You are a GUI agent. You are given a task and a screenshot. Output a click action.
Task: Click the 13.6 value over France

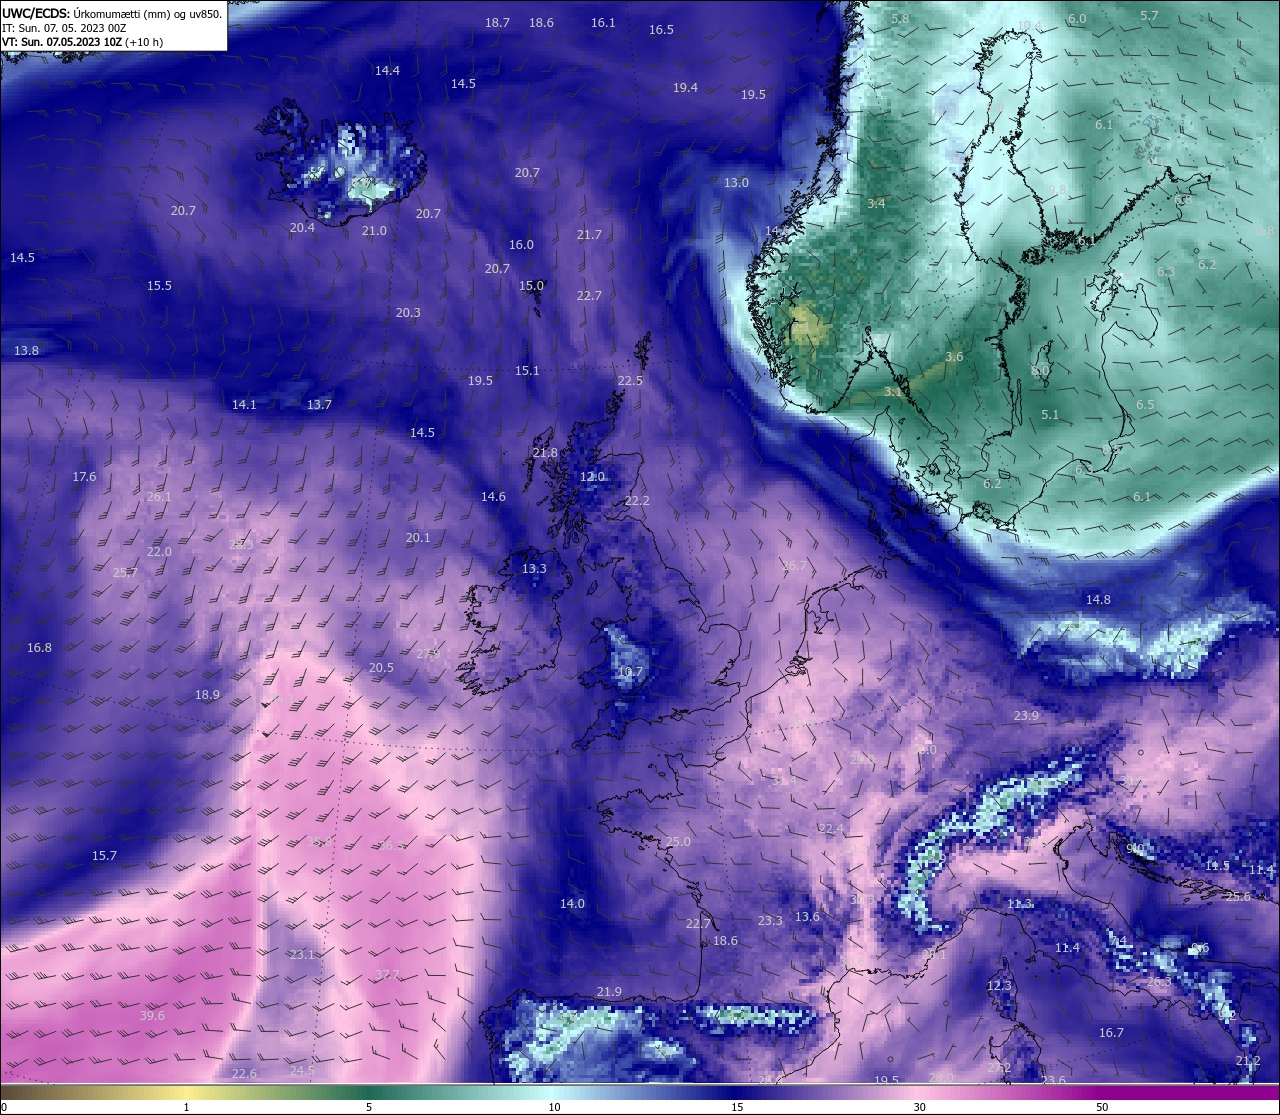click(x=807, y=917)
